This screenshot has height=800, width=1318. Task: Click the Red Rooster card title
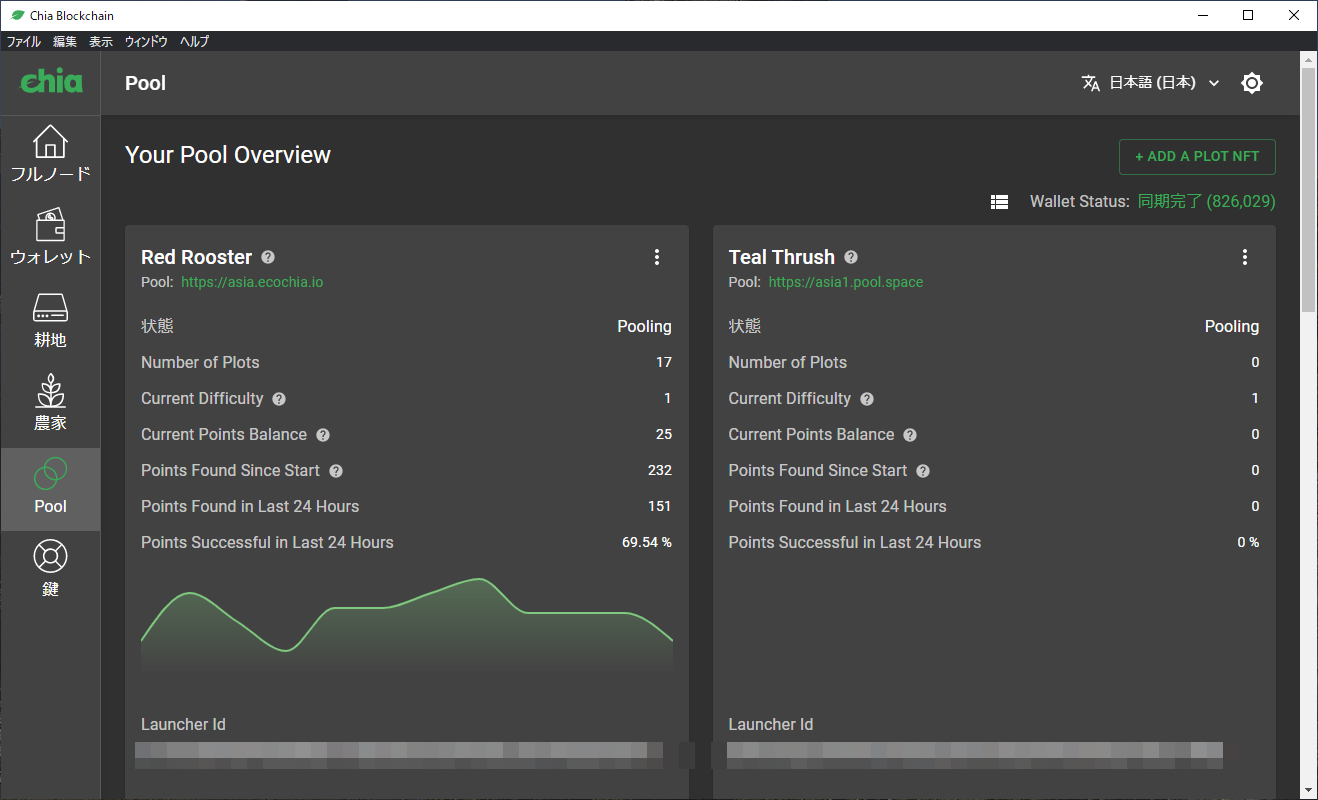click(x=197, y=257)
